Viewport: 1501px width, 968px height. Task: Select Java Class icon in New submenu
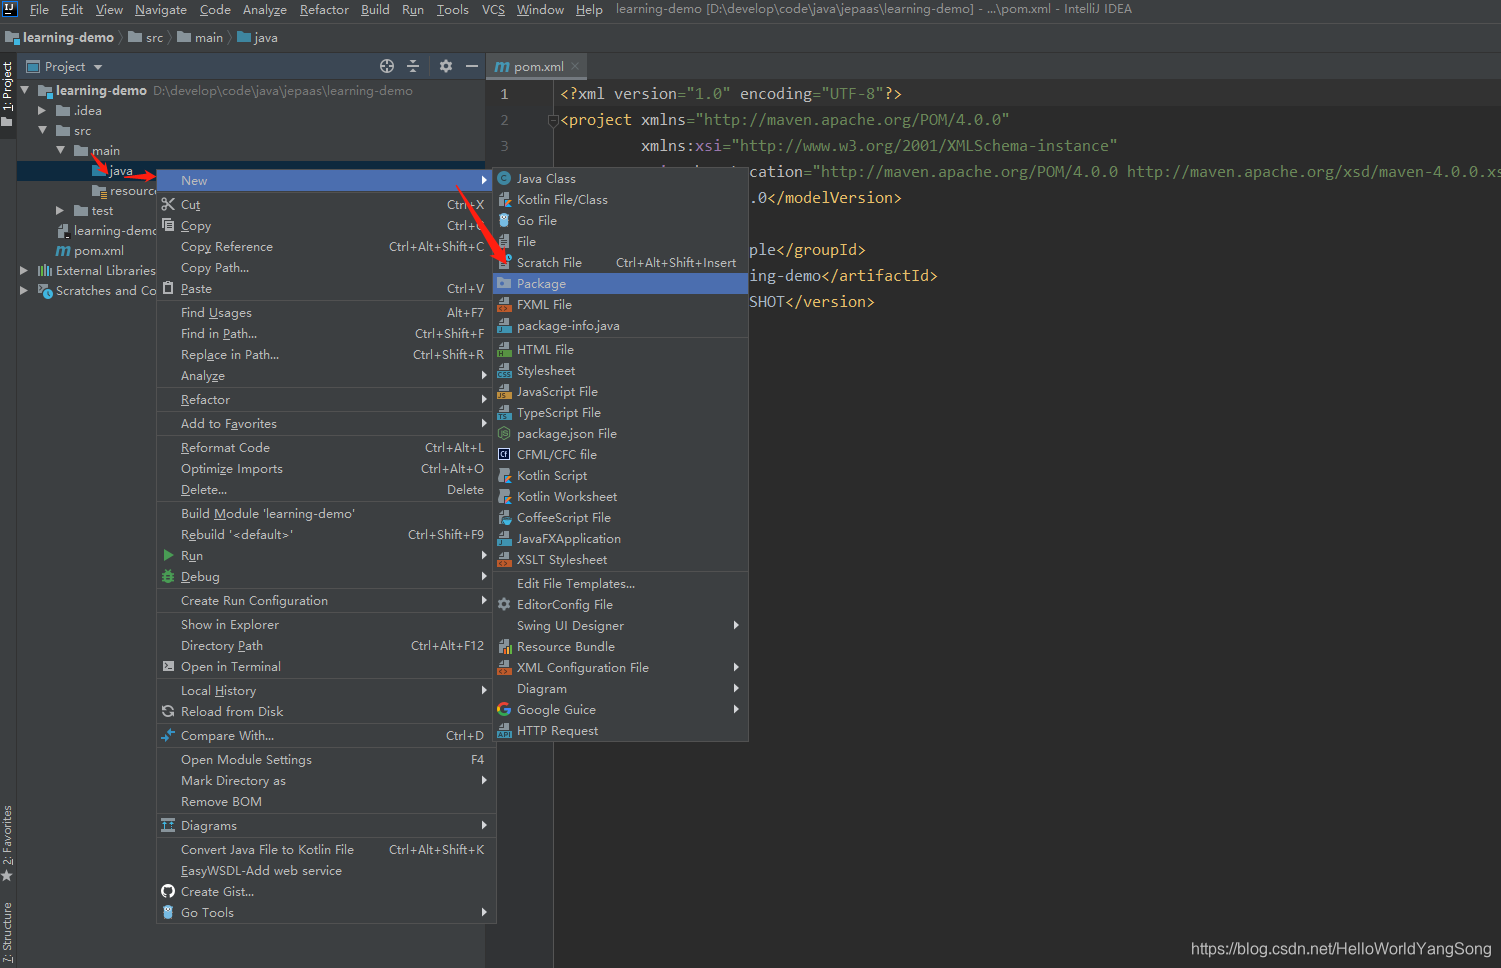504,178
